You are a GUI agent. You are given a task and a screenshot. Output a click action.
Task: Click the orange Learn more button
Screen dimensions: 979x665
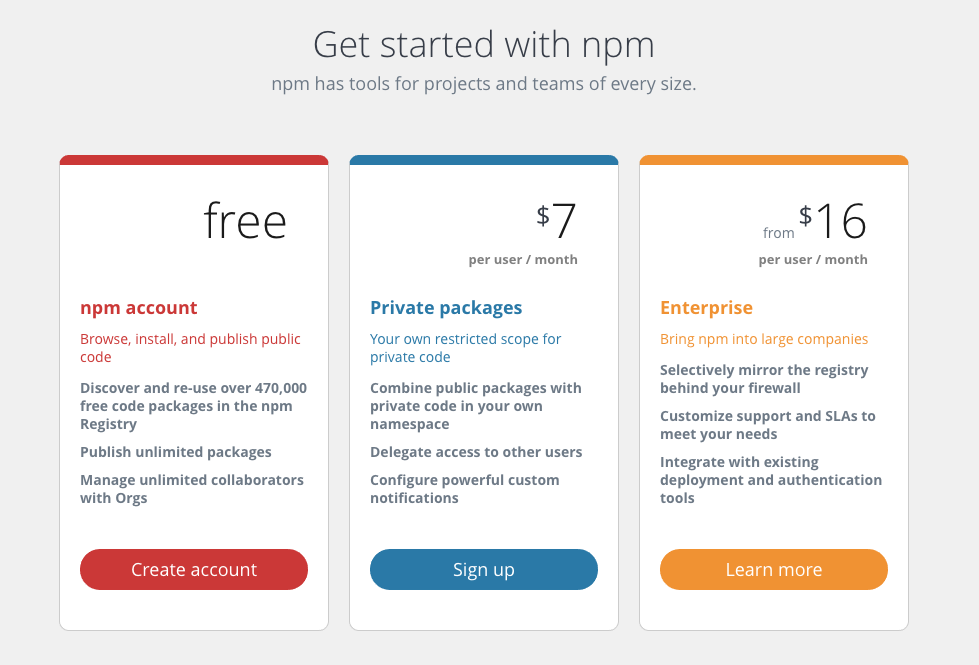pyautogui.click(x=774, y=569)
